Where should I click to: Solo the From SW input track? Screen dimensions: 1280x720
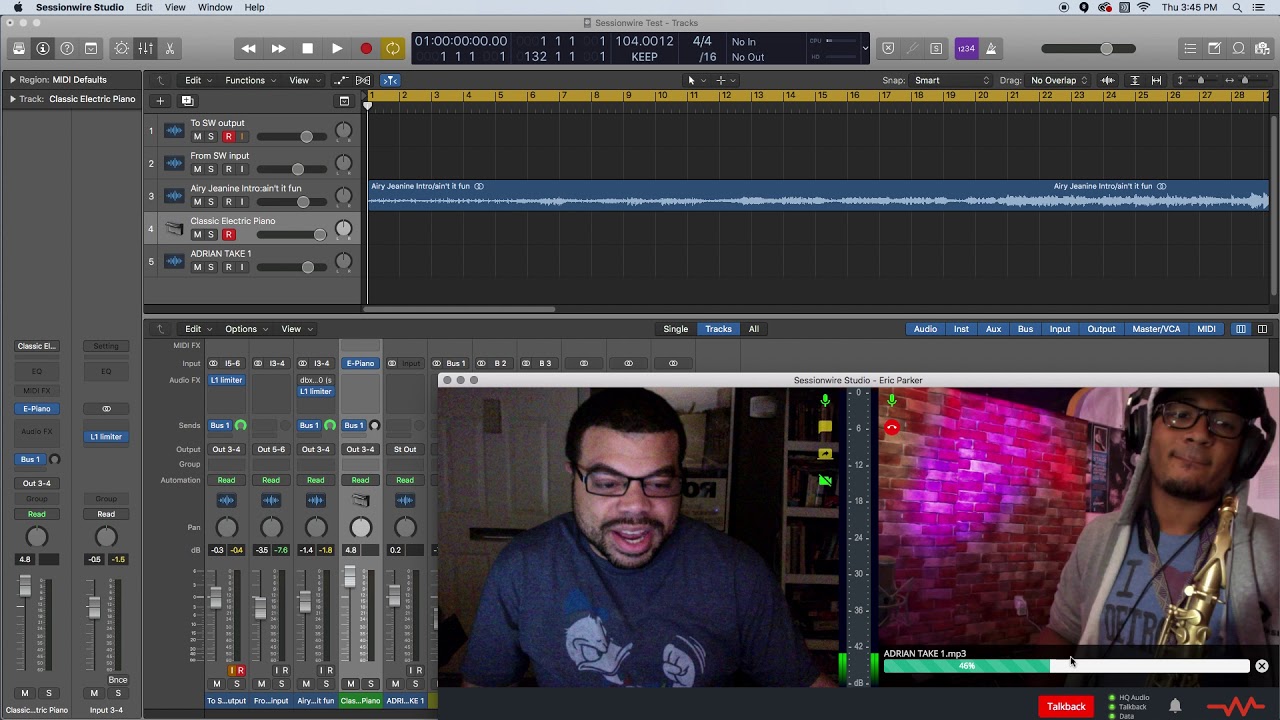pyautogui.click(x=211, y=169)
